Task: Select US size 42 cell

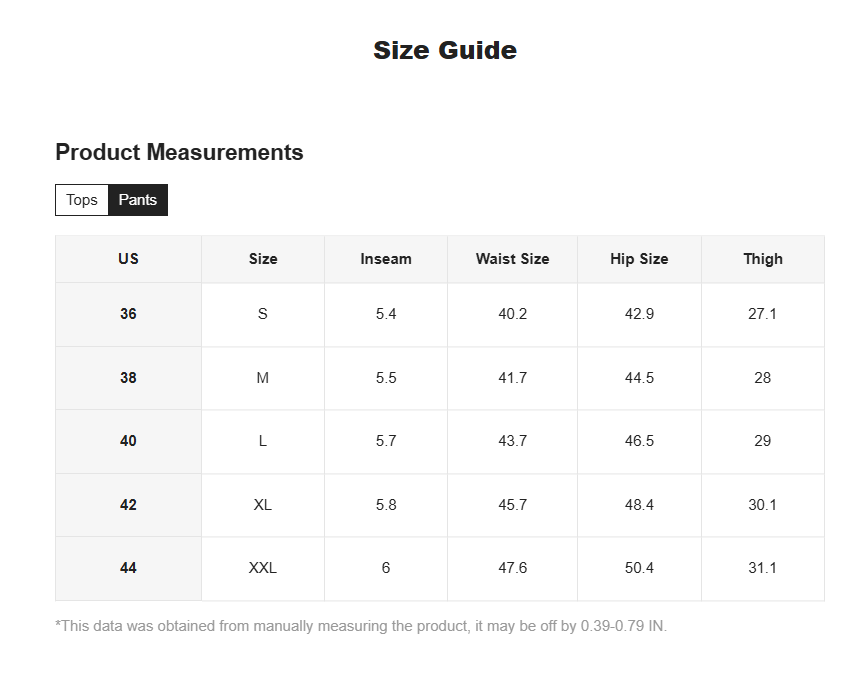Action: [128, 505]
